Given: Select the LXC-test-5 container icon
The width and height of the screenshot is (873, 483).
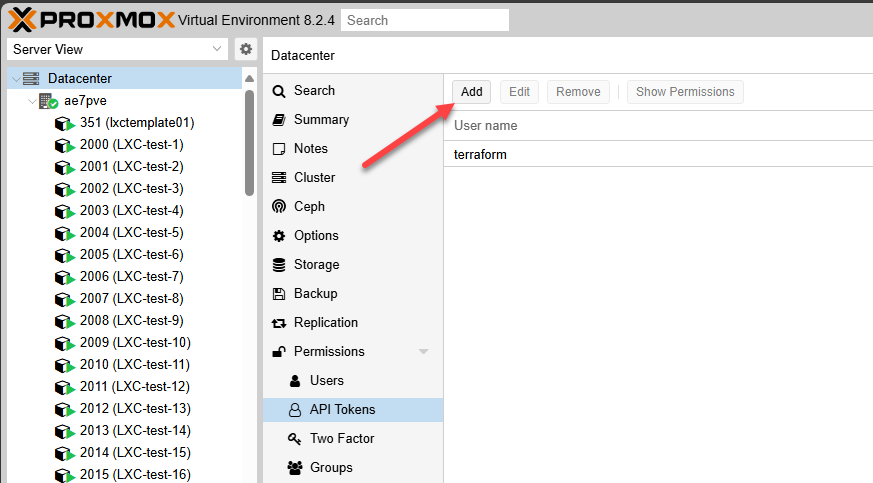Looking at the screenshot, I should click(x=64, y=233).
